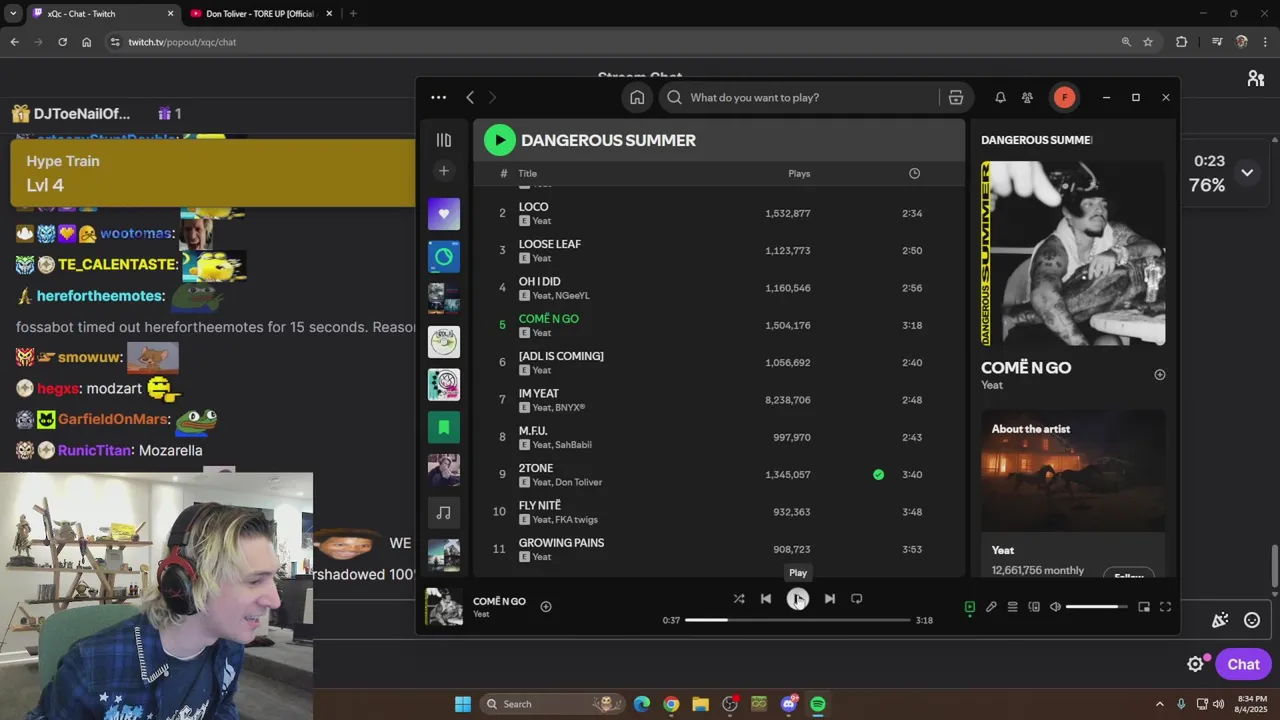Adjust the Spotify volume slider
The image size is (1280, 720).
pos(1097,607)
